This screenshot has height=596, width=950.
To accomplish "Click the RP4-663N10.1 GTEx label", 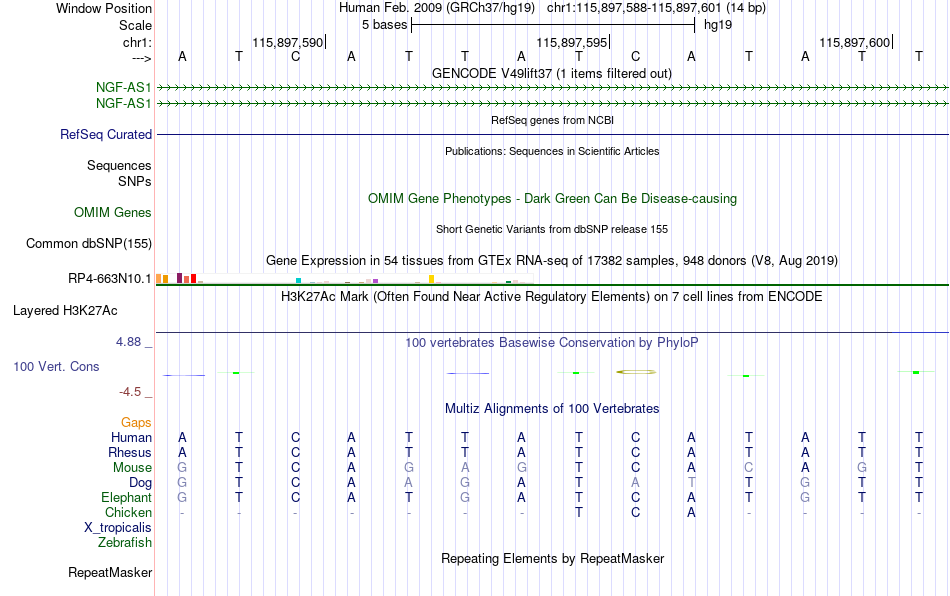I will 110,279.
